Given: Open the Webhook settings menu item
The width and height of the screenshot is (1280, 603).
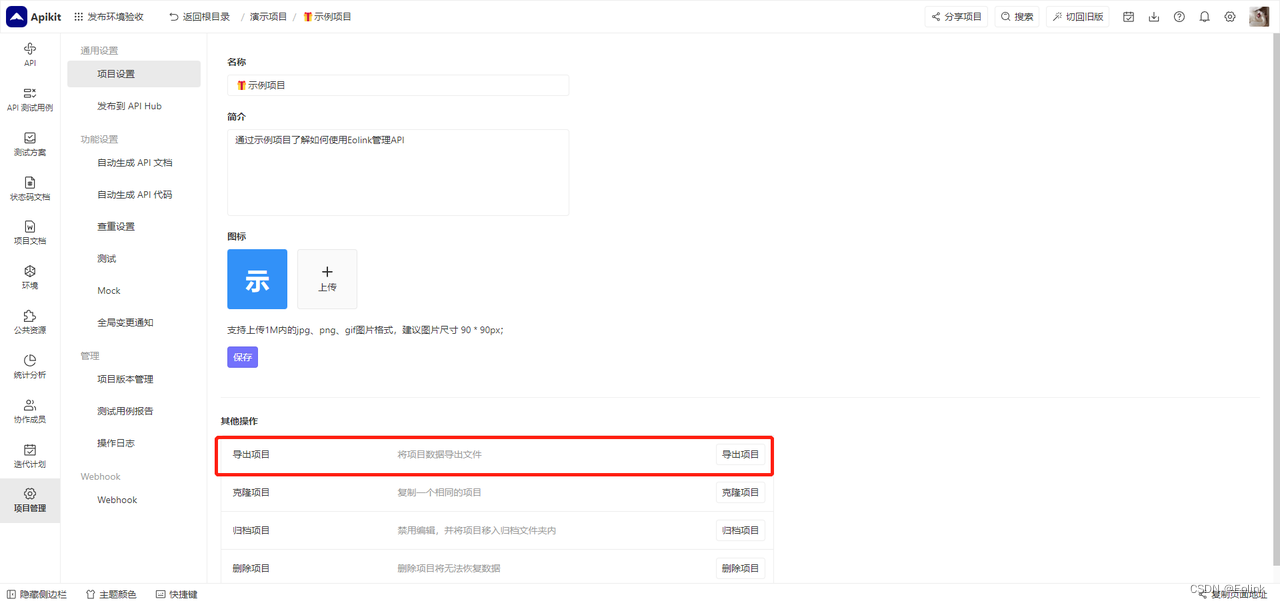Looking at the screenshot, I should tap(117, 499).
